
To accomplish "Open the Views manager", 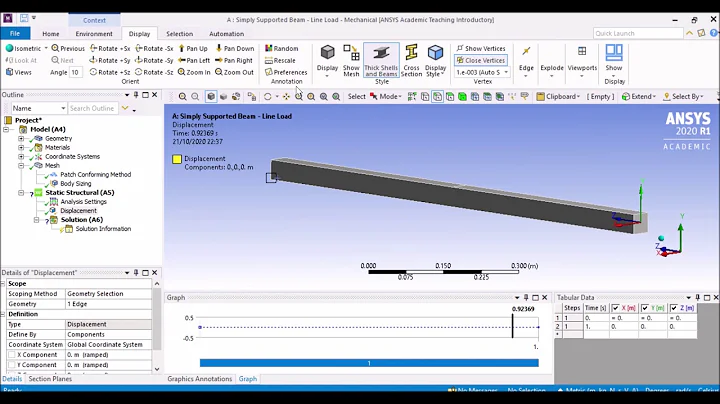I will coord(18,72).
